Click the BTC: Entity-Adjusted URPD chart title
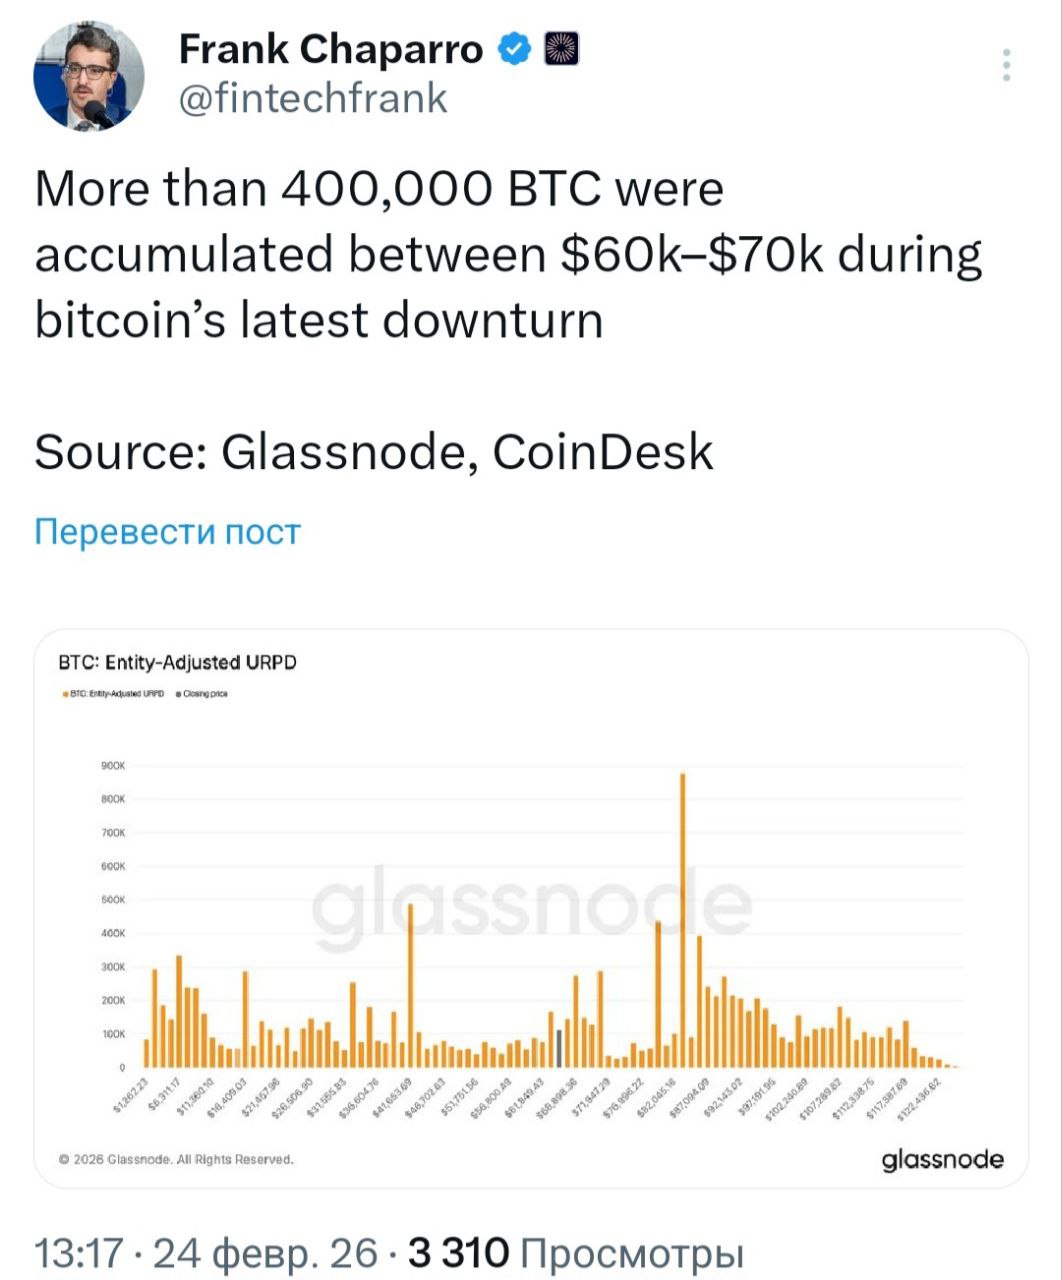1062x1280 pixels. pos(178,663)
